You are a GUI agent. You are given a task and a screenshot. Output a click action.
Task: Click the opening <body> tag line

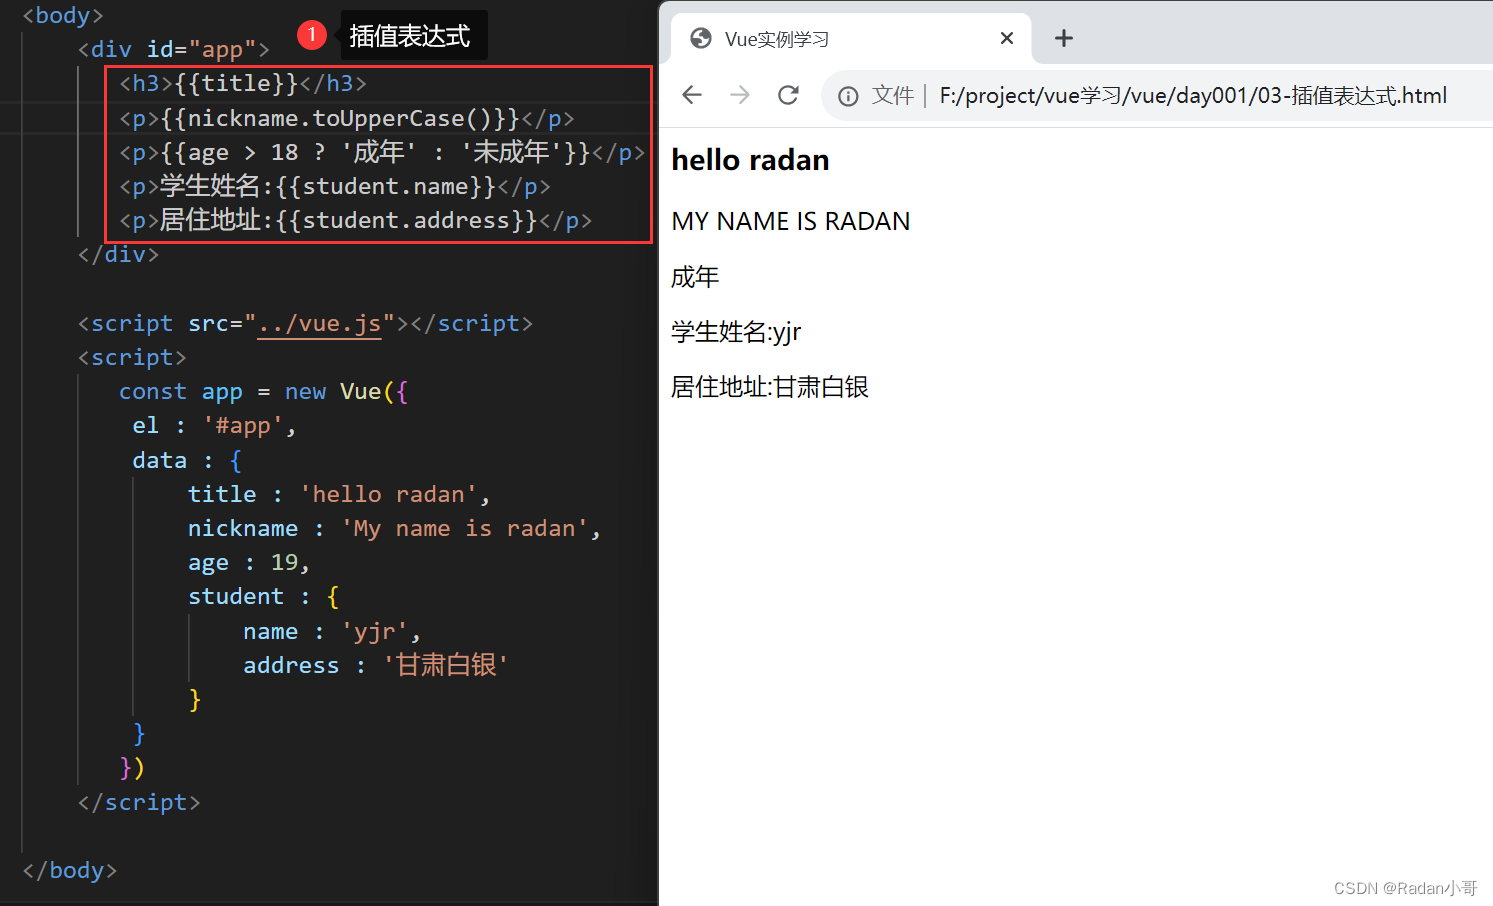(x=63, y=15)
